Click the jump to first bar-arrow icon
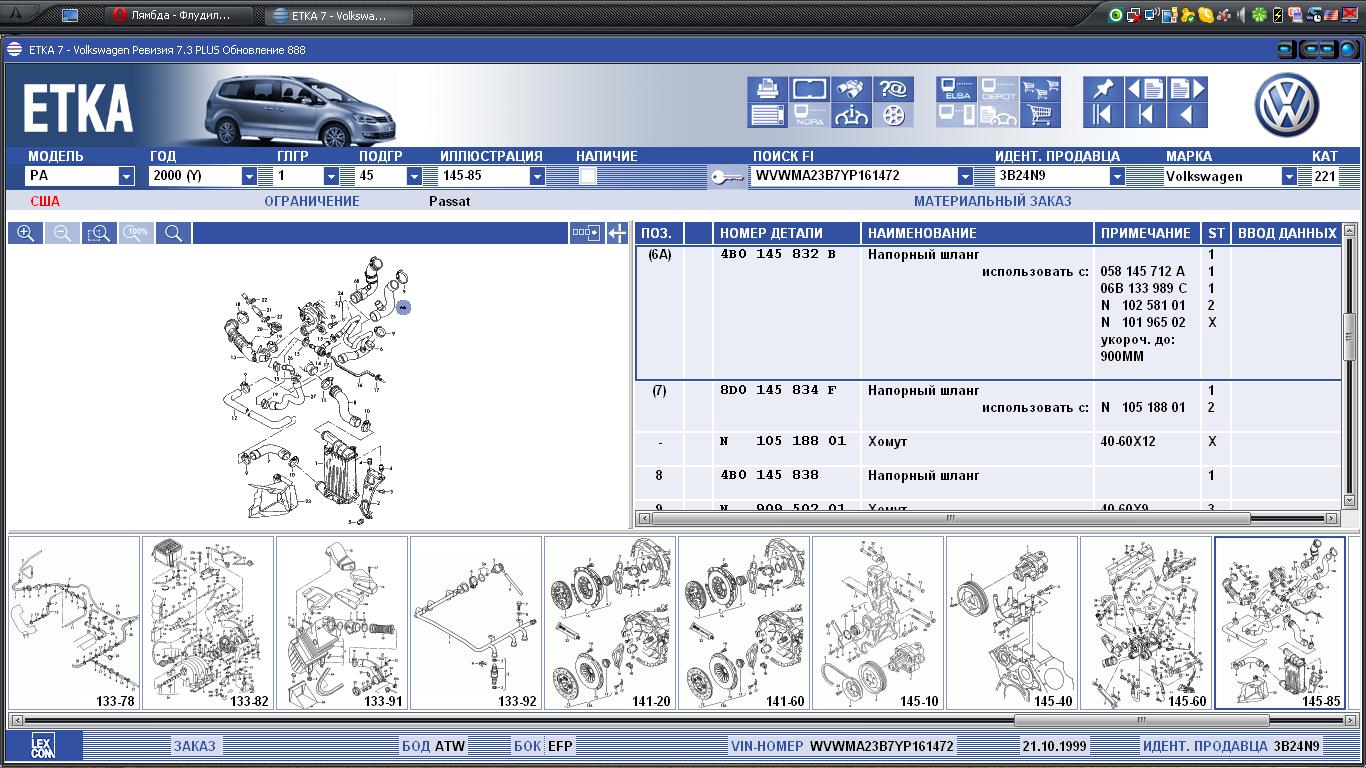The height and width of the screenshot is (768, 1366). pyautogui.click(x=1103, y=115)
